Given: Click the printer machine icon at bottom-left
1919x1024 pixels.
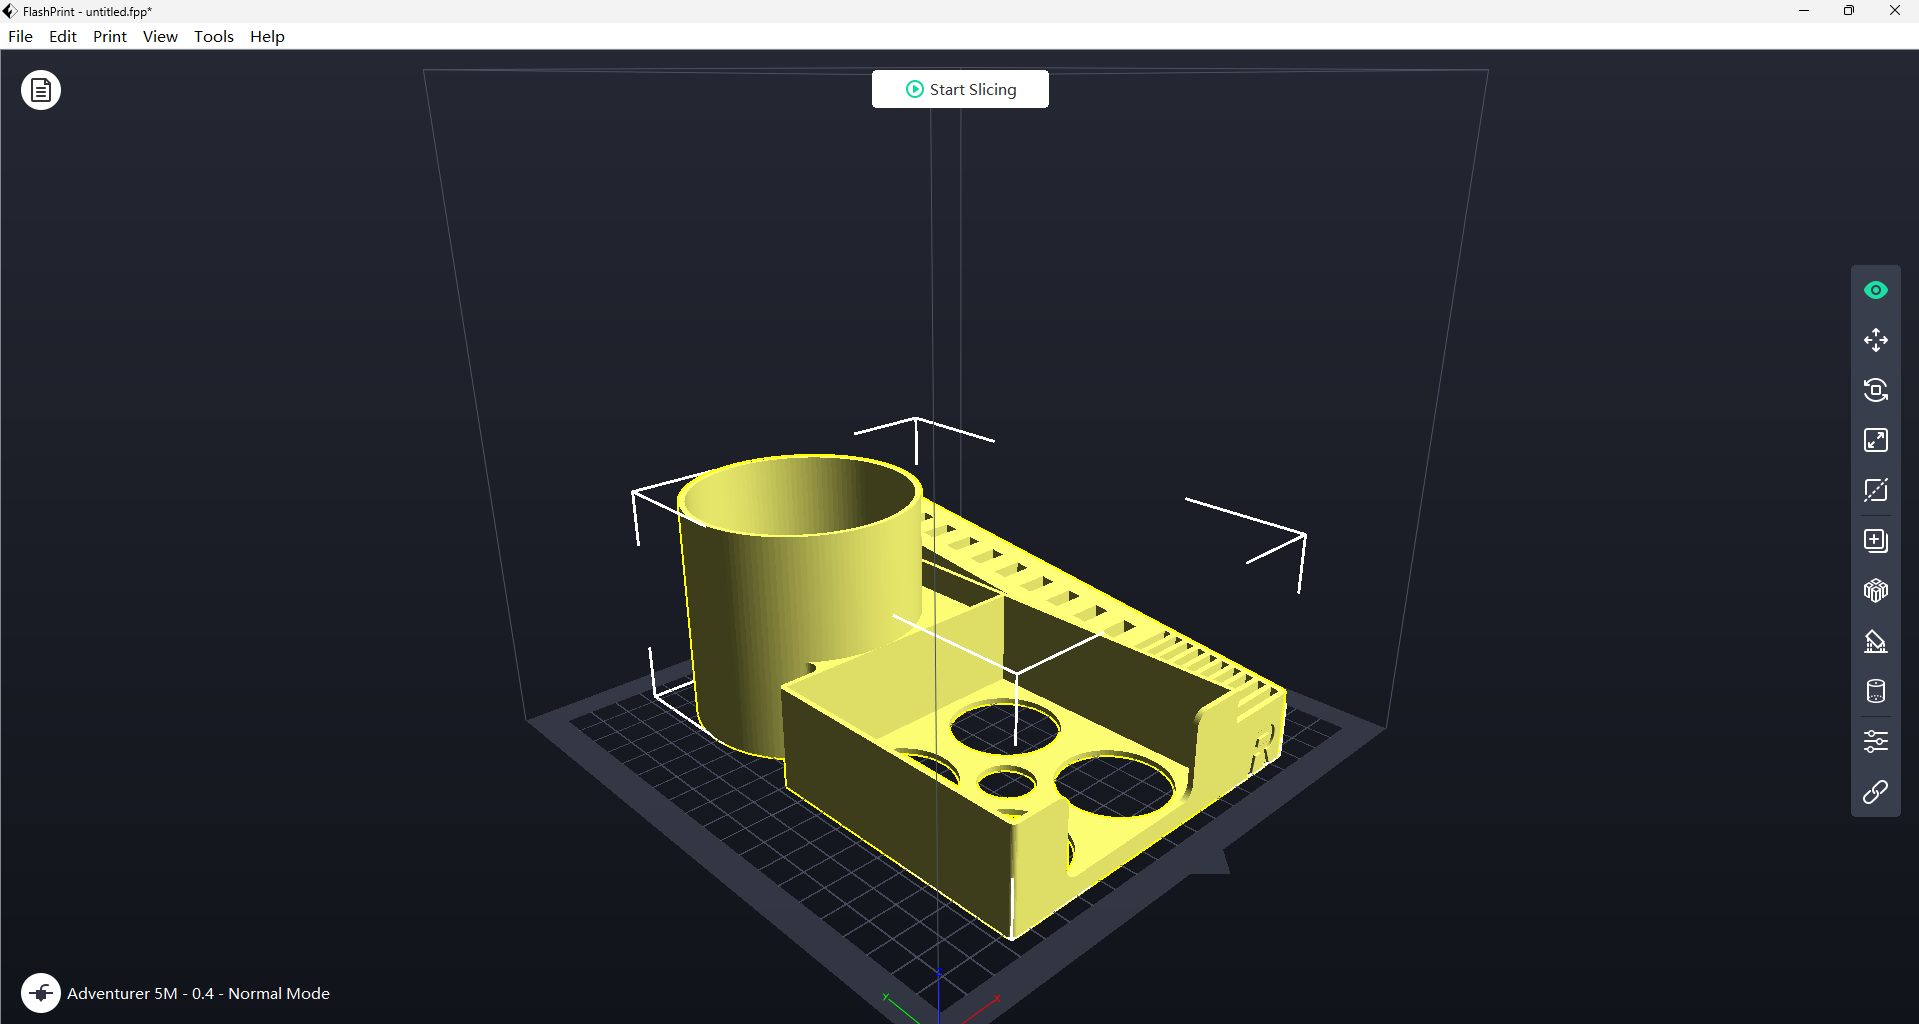Looking at the screenshot, I should (41, 993).
